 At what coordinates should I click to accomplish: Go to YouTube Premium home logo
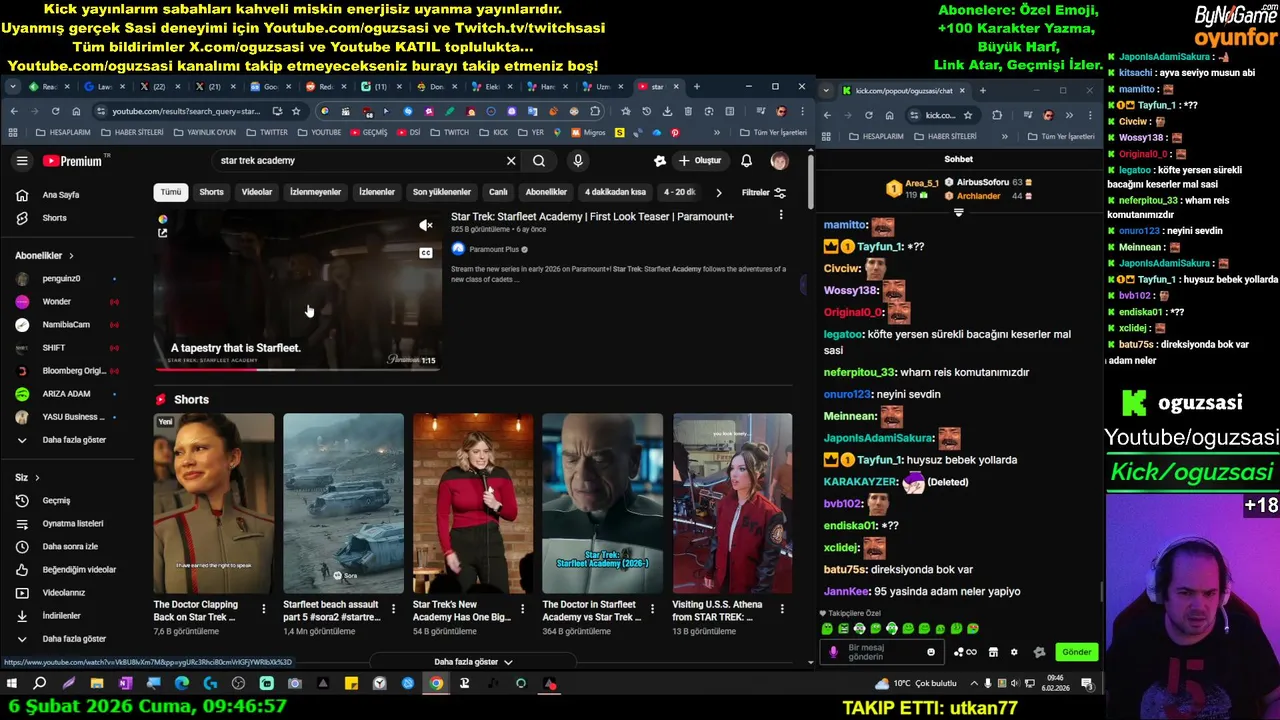click(x=72, y=161)
